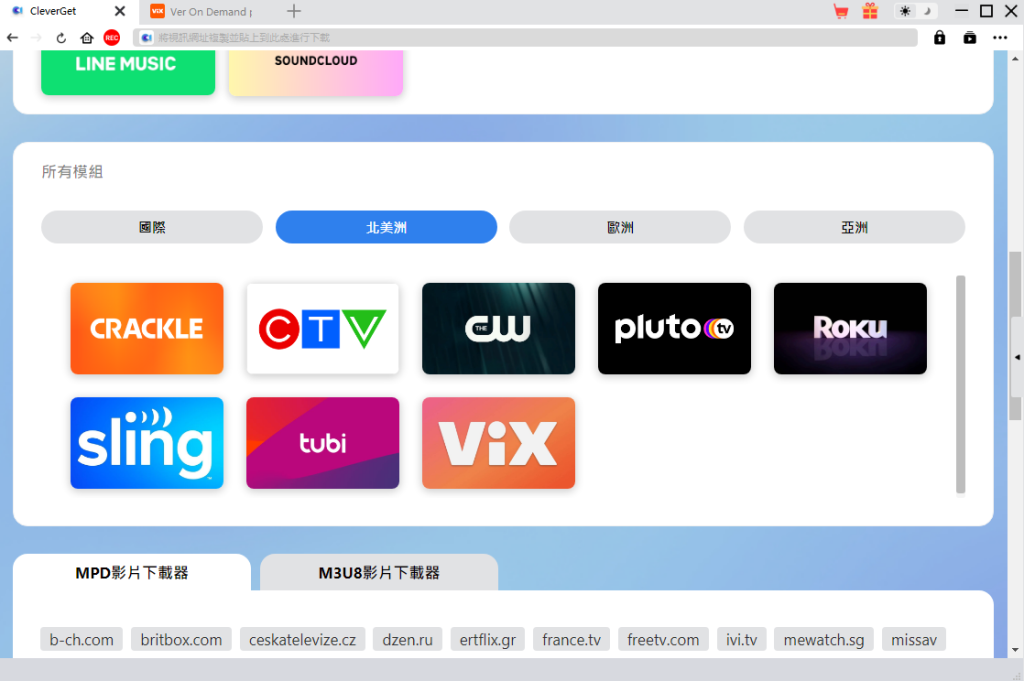Open the ertflix.gr link
Viewport: 1024px width, 681px height.
[488, 639]
